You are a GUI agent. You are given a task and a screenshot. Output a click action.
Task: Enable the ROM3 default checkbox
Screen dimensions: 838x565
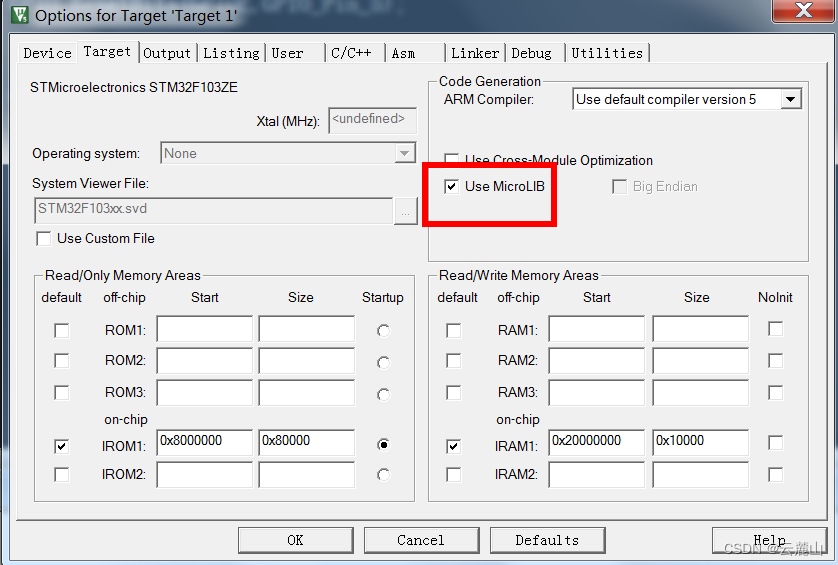61,393
